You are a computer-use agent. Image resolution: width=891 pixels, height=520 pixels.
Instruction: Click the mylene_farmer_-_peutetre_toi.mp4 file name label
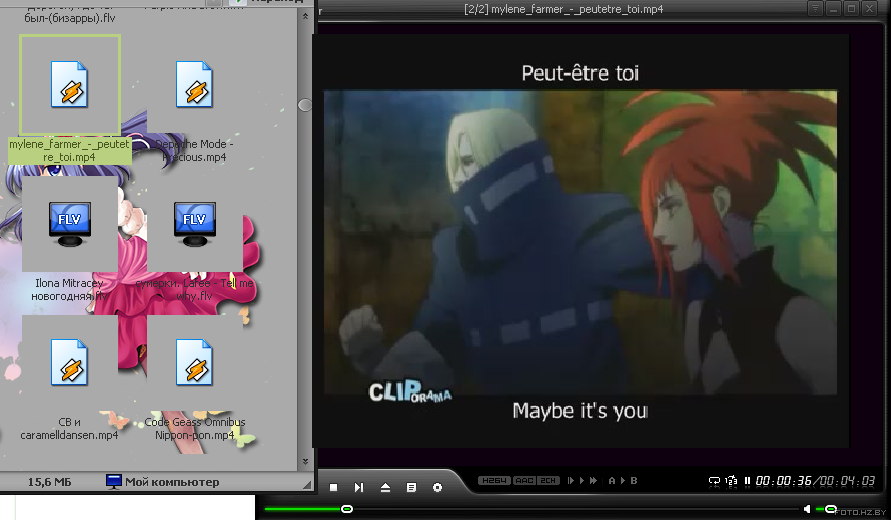click(x=69, y=151)
